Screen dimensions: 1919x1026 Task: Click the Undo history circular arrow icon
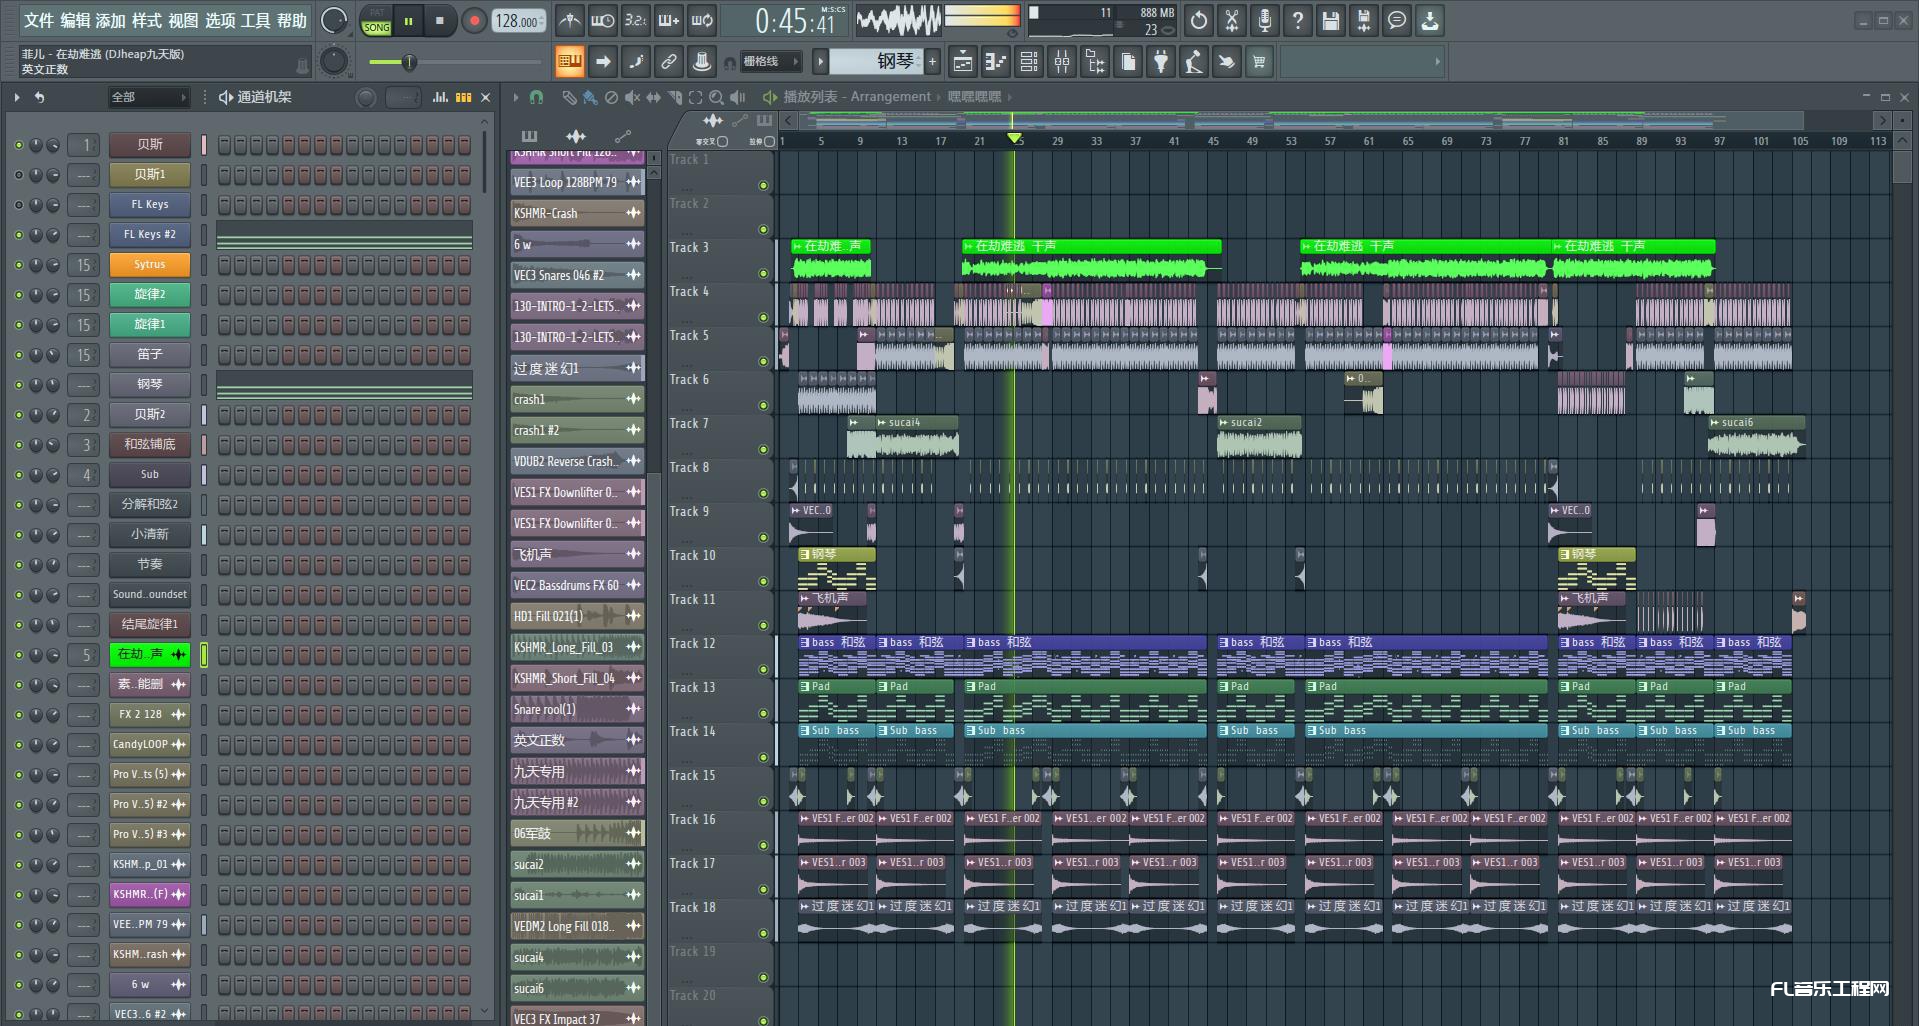click(1199, 20)
